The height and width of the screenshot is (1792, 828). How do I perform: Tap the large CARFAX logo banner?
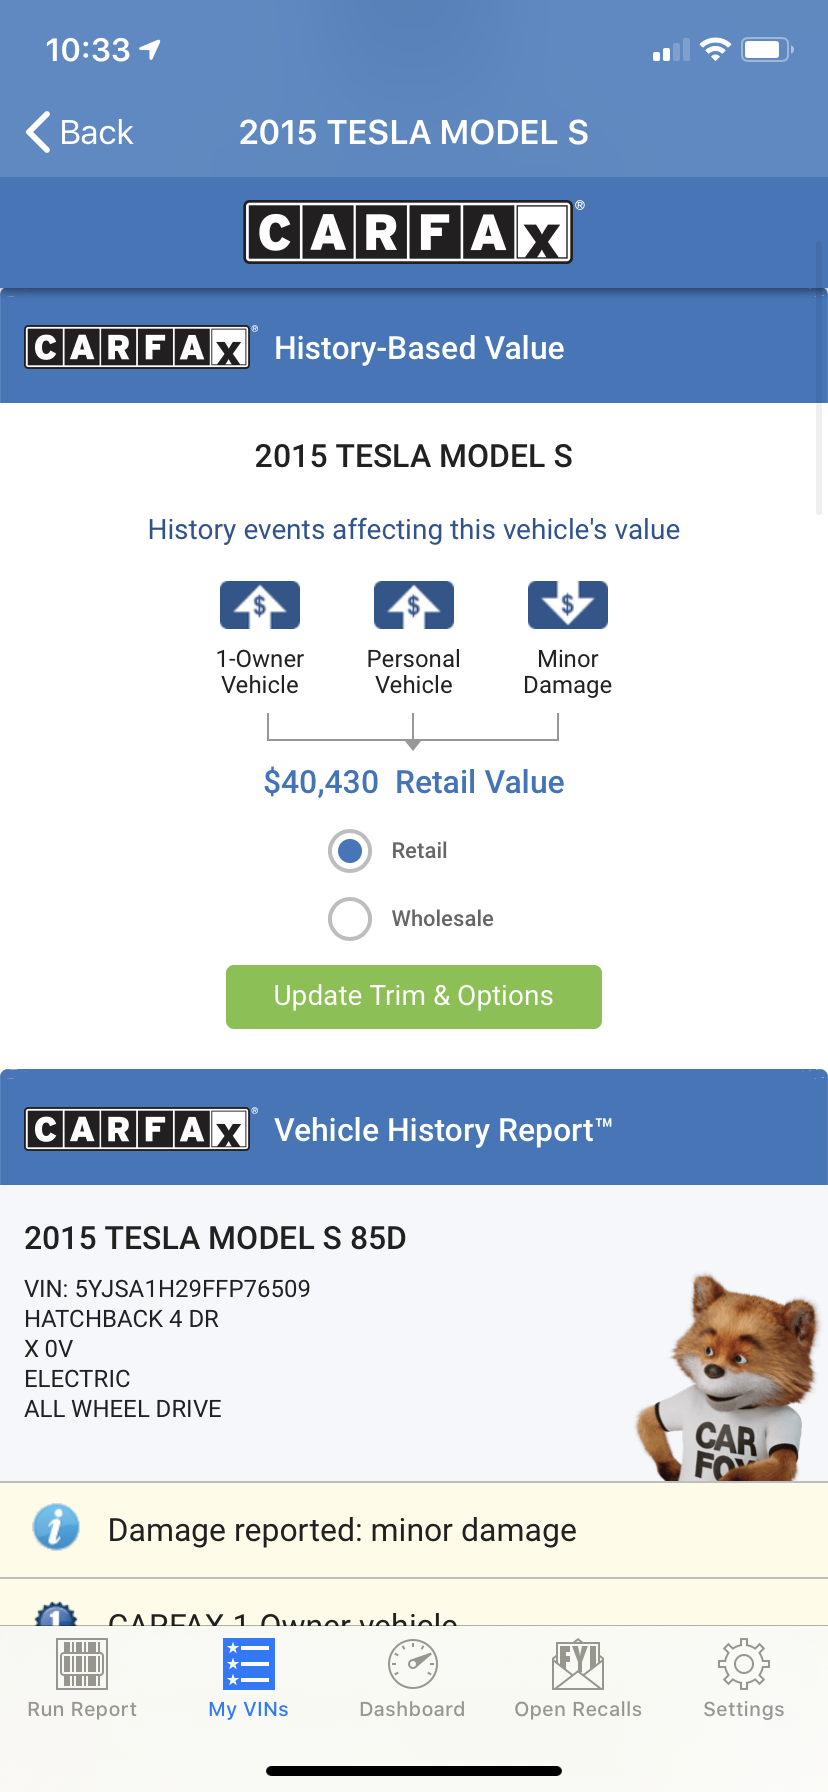pyautogui.click(x=408, y=232)
